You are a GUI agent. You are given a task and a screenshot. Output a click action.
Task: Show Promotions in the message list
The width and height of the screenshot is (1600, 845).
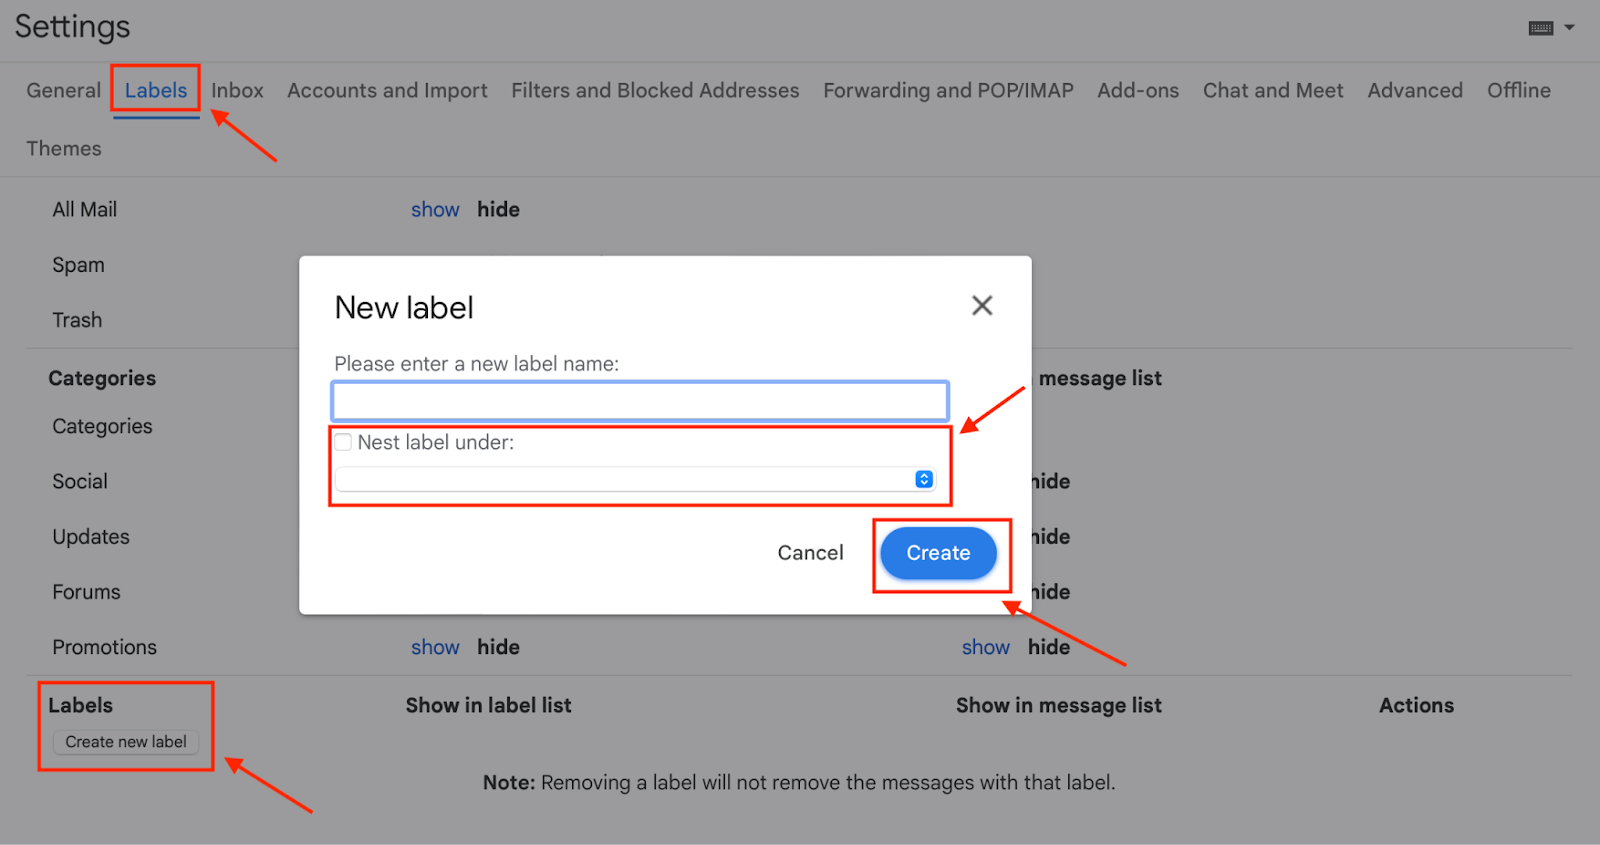coord(985,647)
